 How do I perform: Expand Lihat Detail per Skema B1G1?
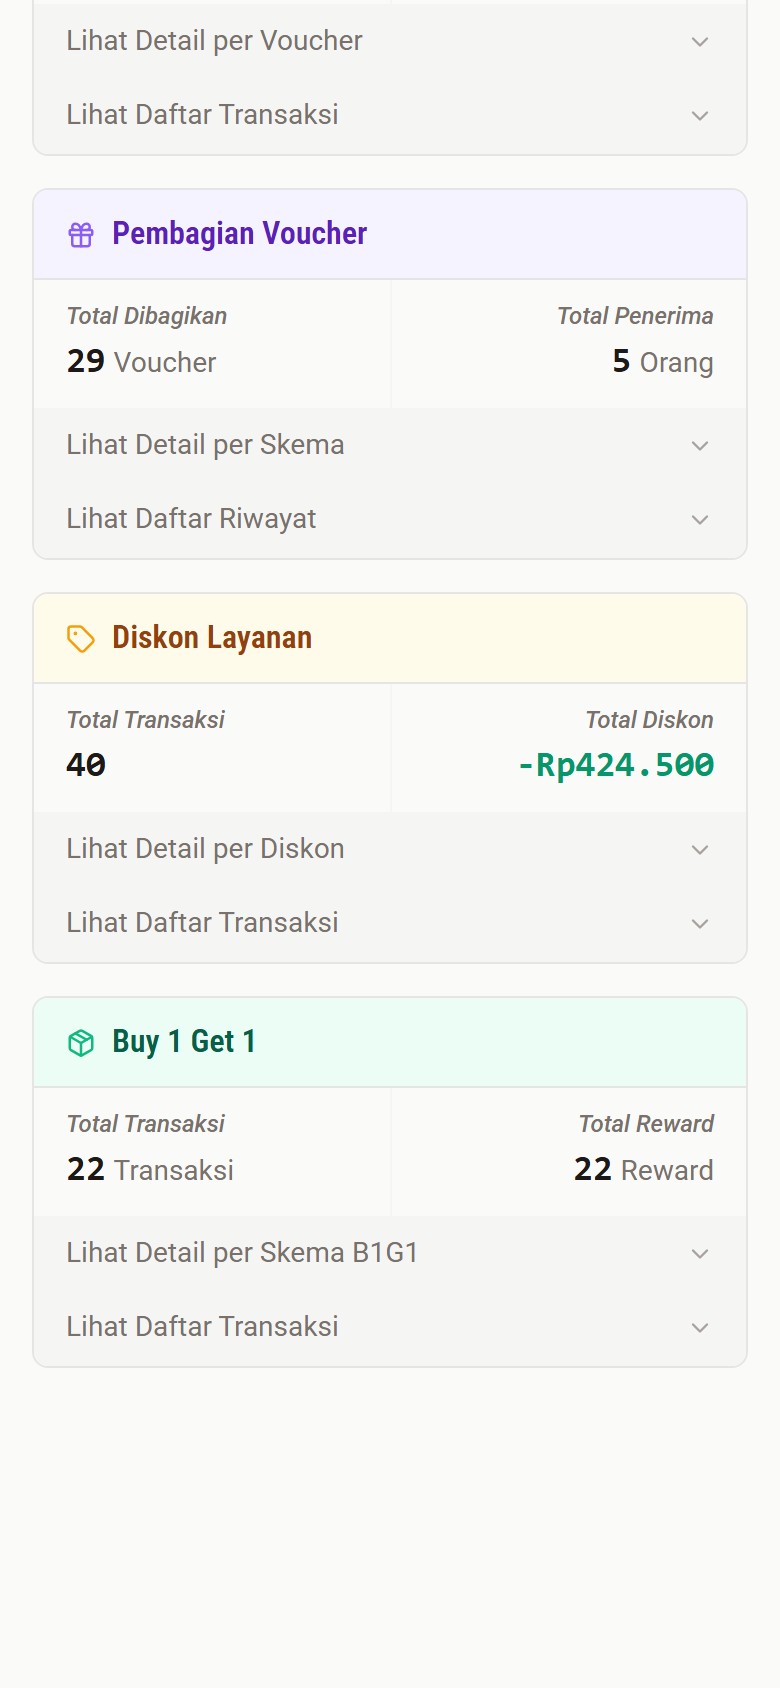pos(242,1253)
